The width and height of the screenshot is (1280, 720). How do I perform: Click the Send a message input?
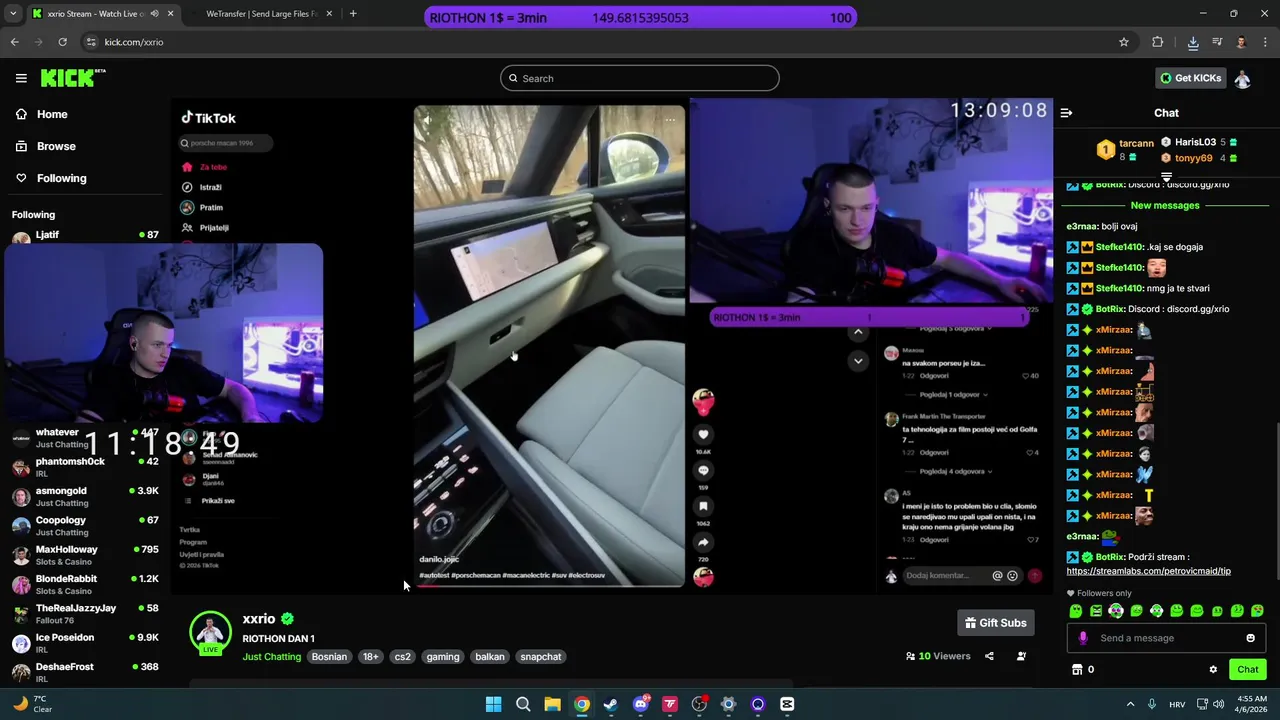coord(1167,638)
